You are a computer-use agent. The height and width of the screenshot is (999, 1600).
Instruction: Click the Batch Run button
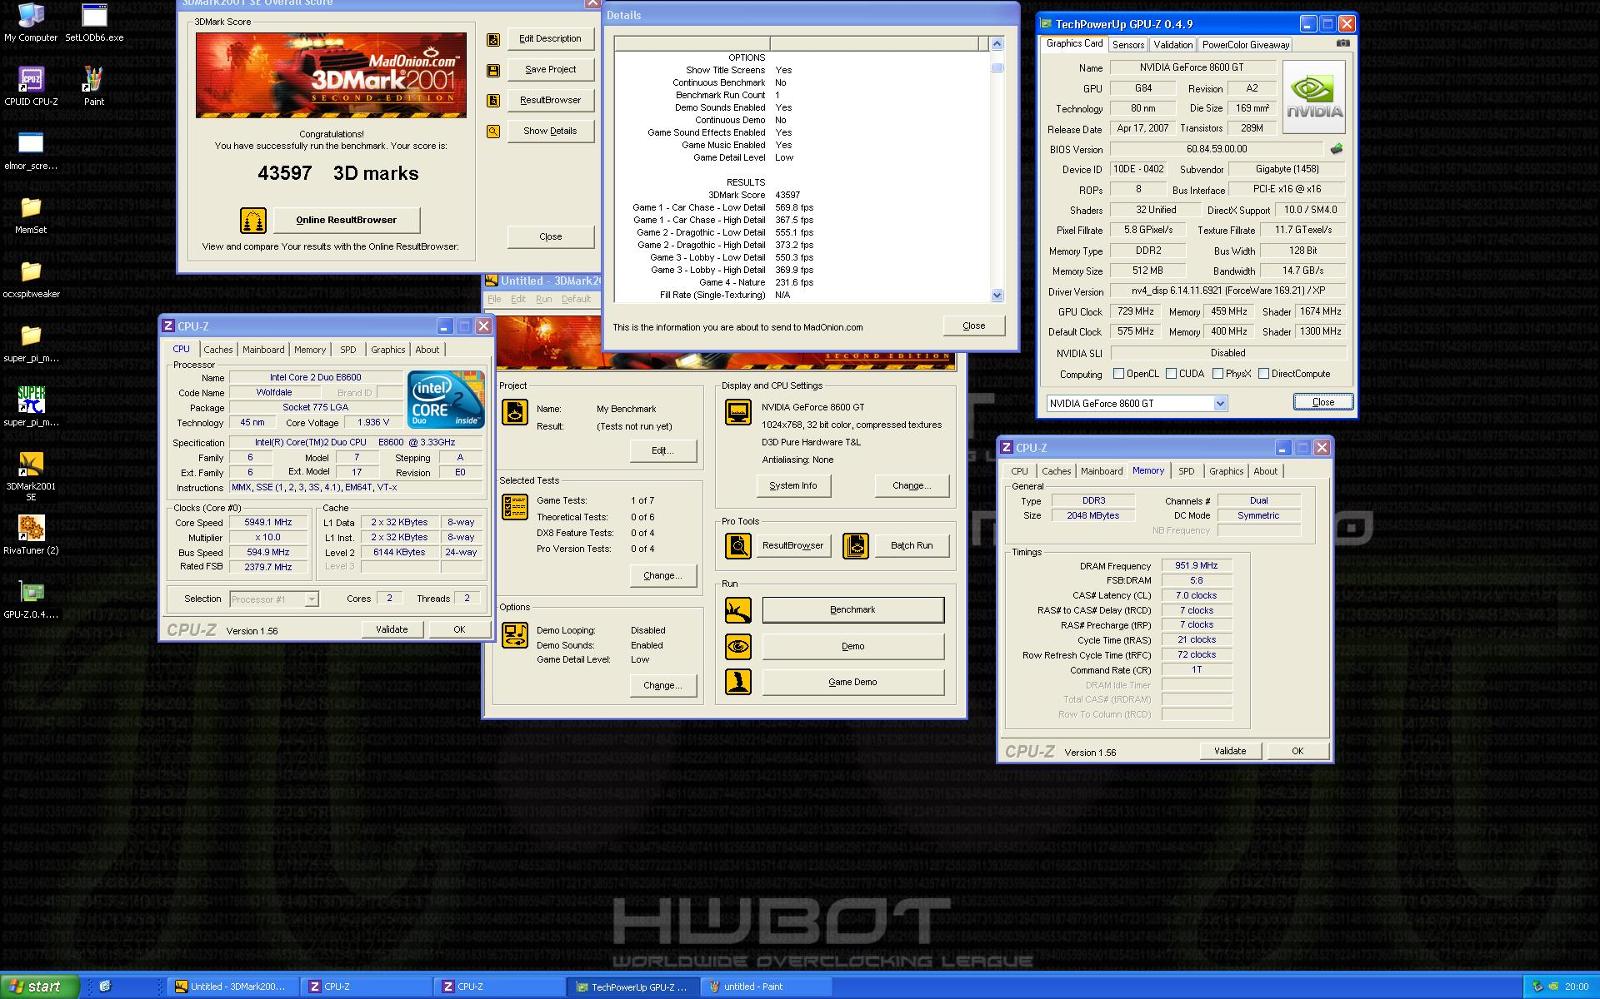[911, 546]
